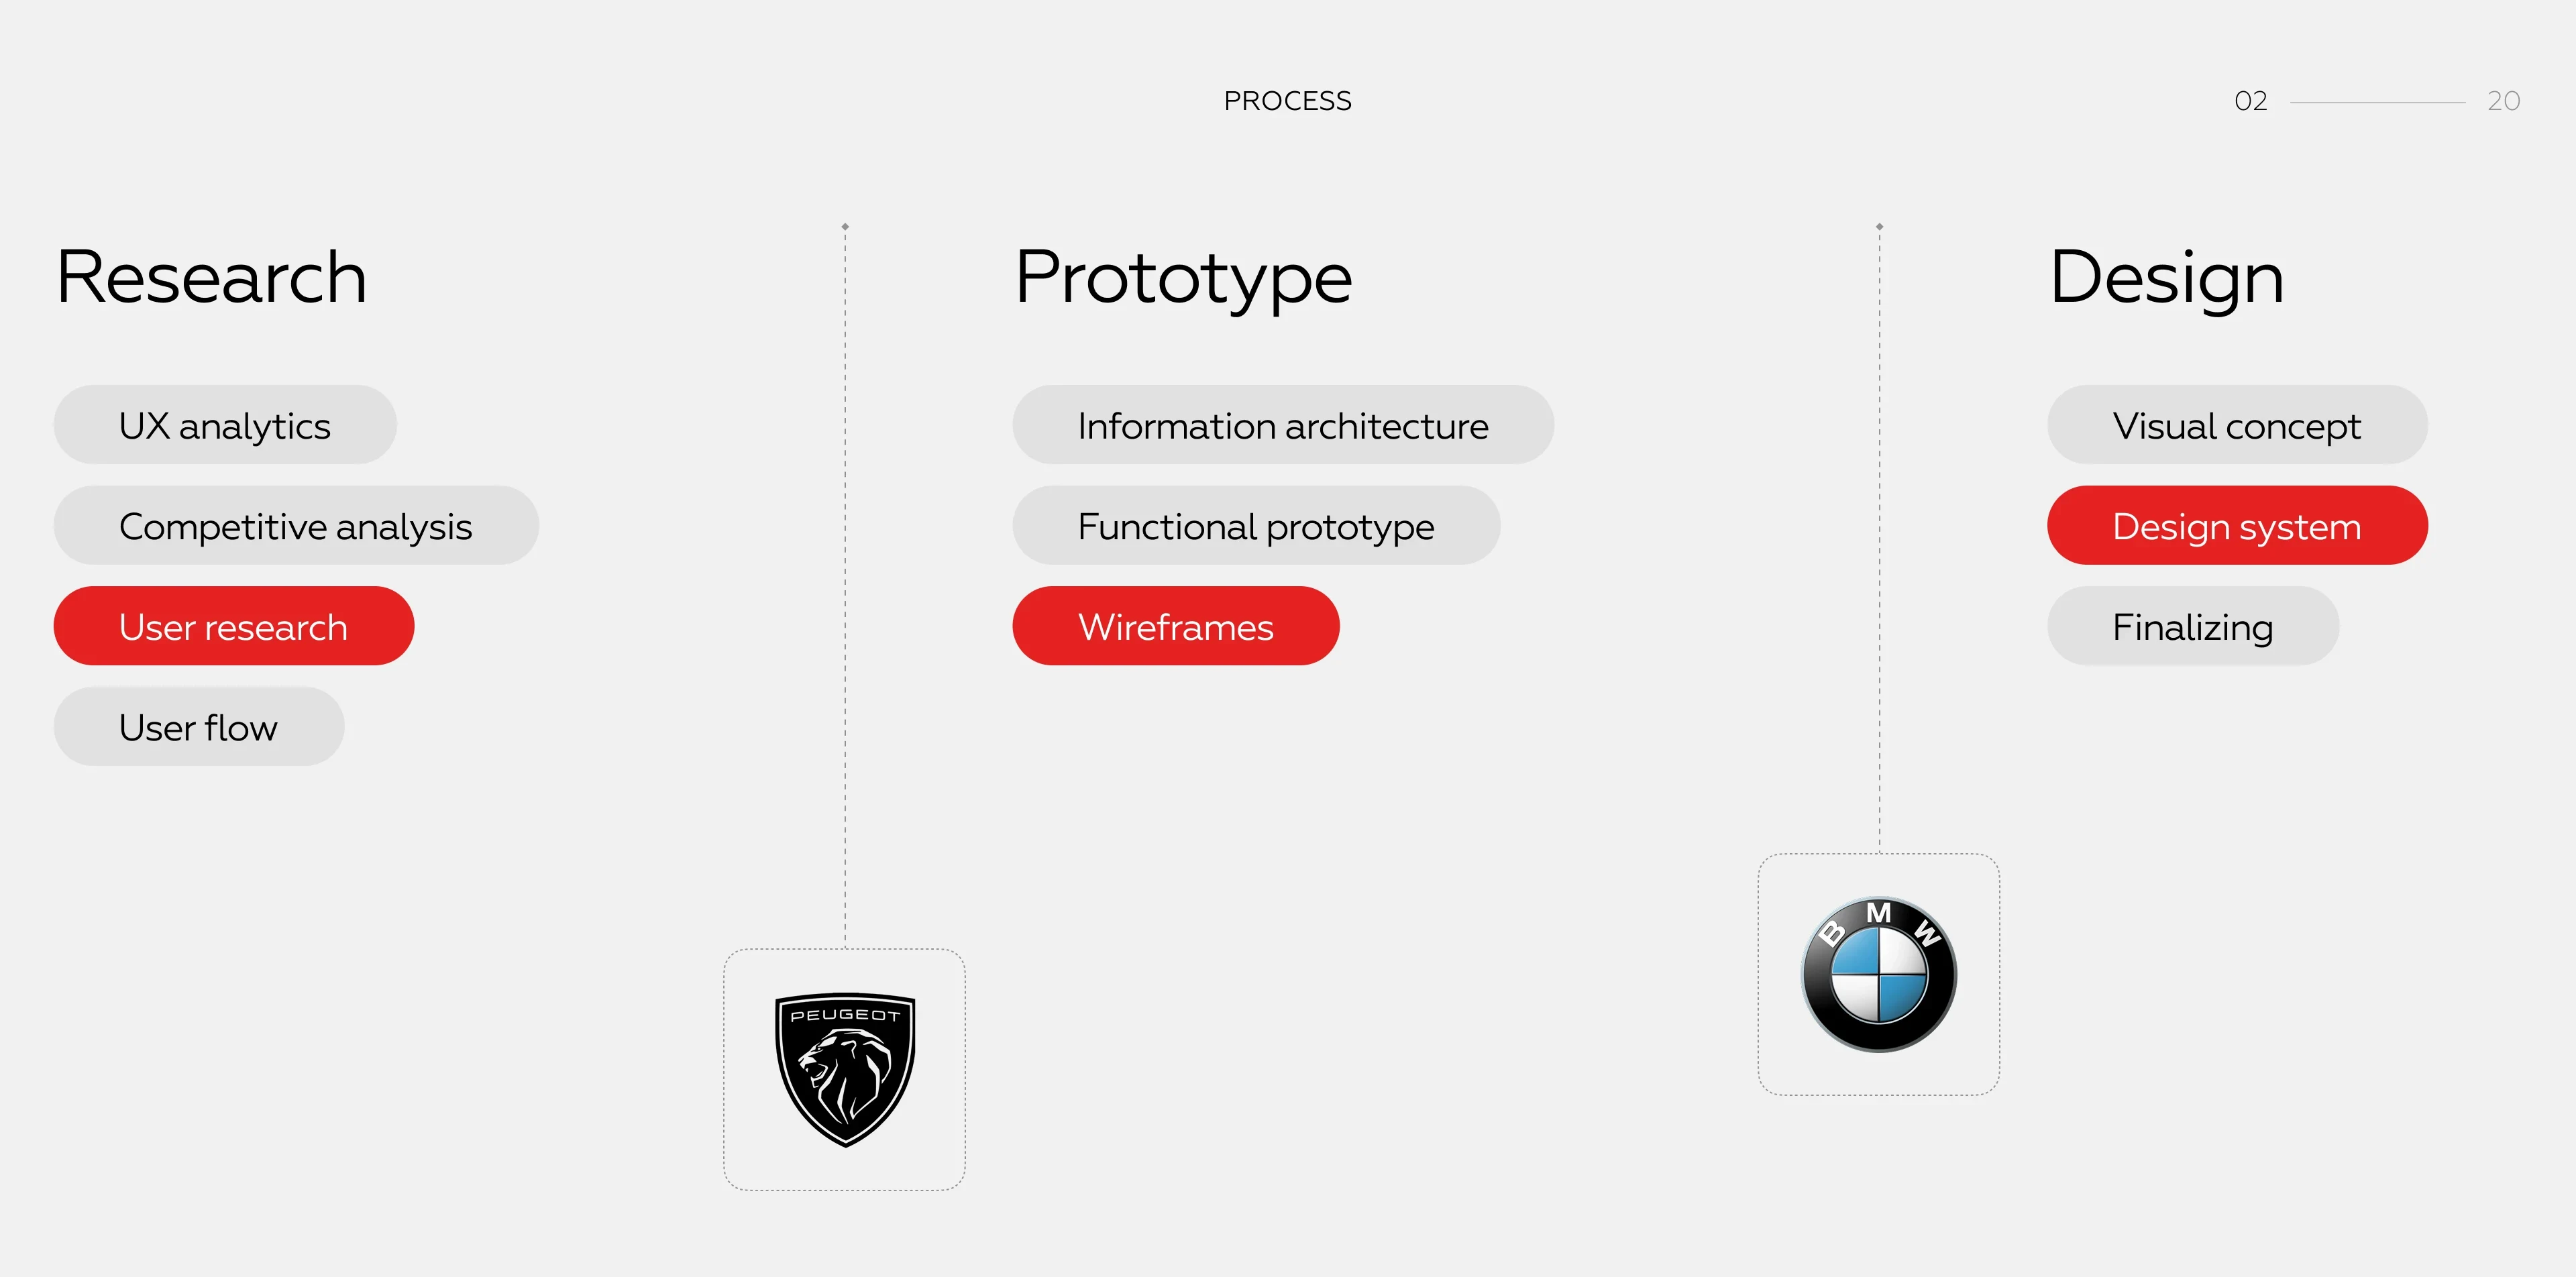Click the Research heading
This screenshot has height=1277, width=2576.
(212, 277)
